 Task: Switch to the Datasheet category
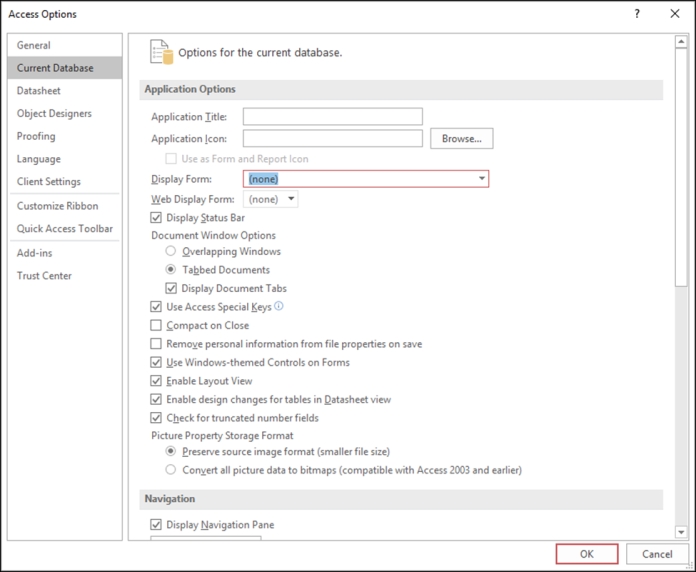click(39, 91)
